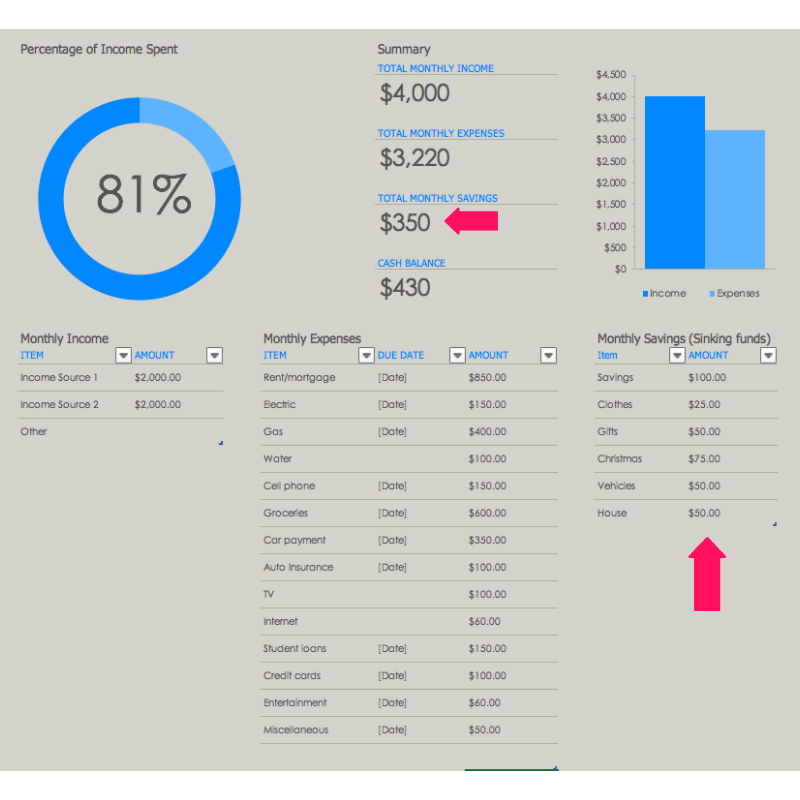Screen dimensions: 800x800
Task: Select the Other income row cell
Action: pyautogui.click(x=34, y=432)
